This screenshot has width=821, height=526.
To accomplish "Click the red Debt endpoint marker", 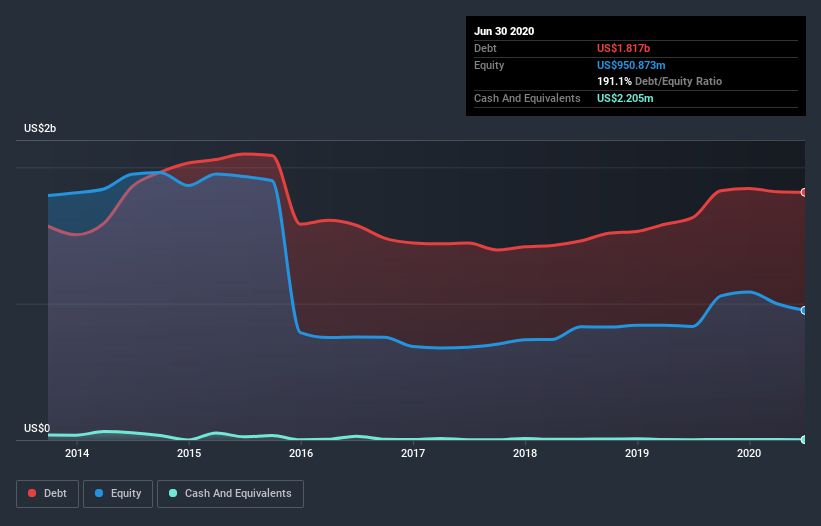I will tap(804, 193).
